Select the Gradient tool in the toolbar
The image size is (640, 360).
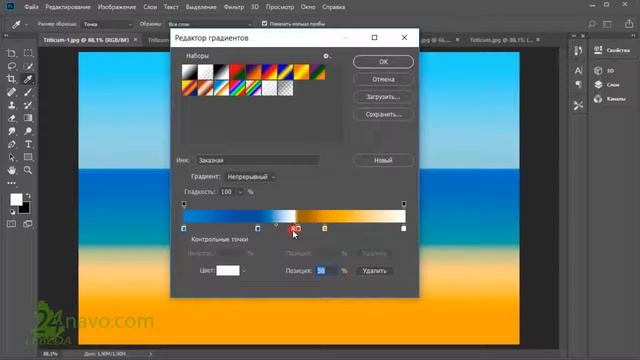(28, 118)
